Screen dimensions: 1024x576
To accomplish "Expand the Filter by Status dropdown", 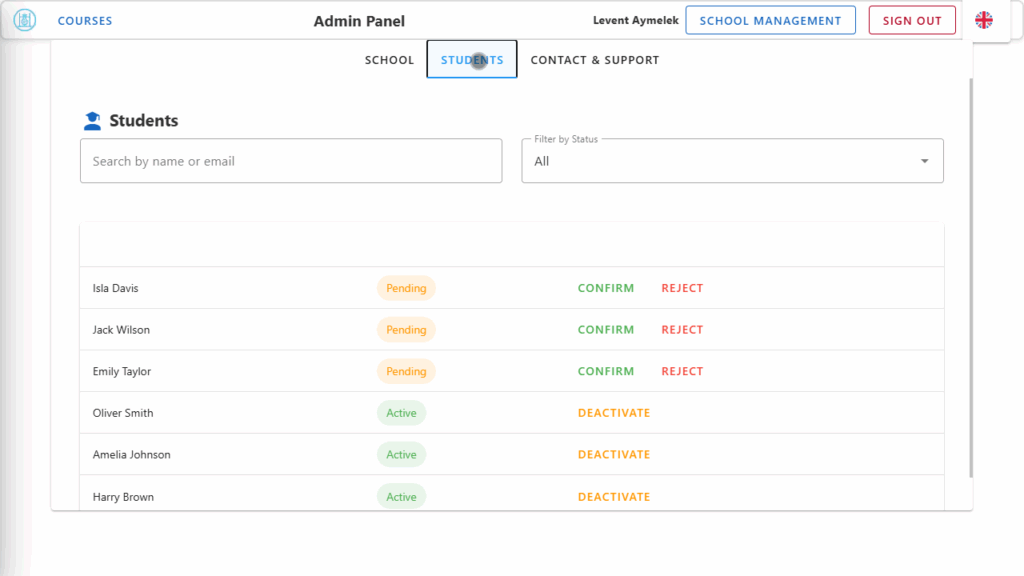I will tap(732, 161).
